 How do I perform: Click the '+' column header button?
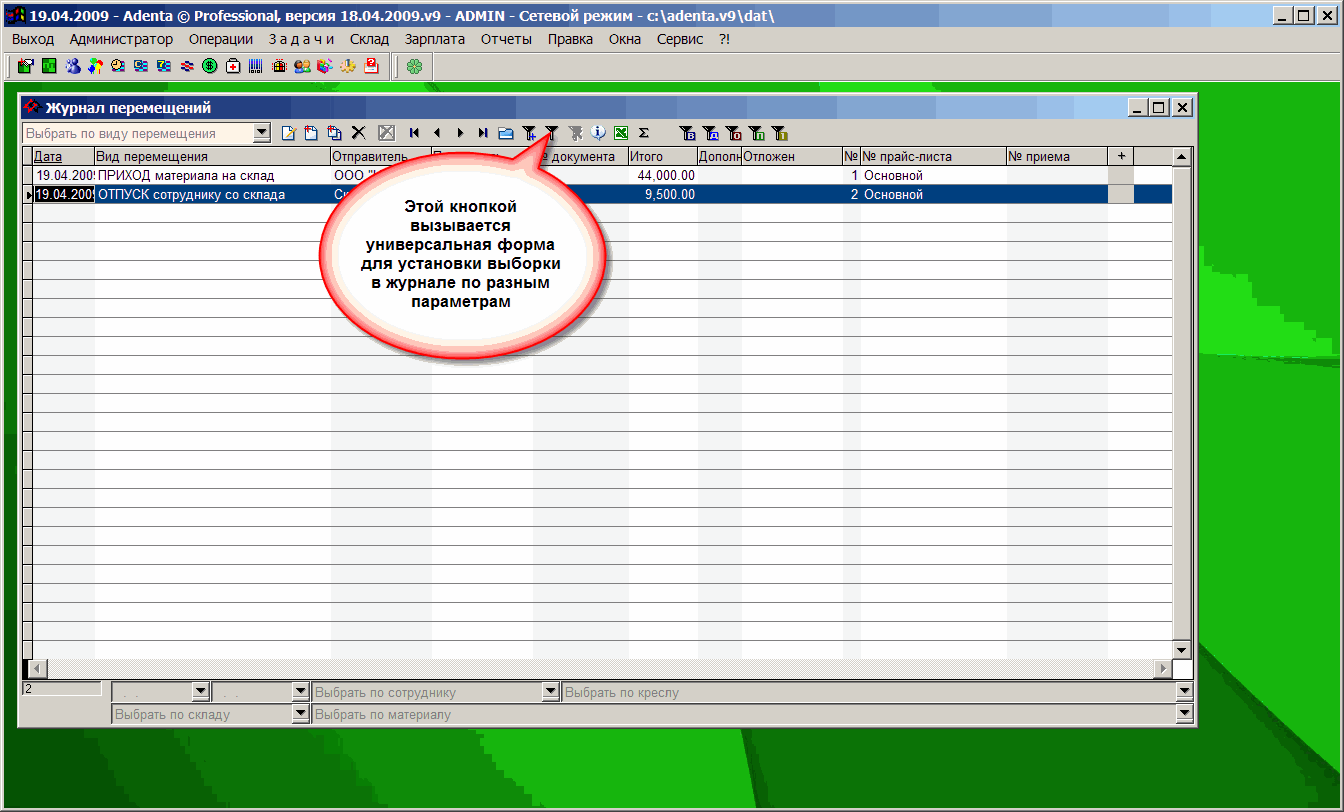1121,157
